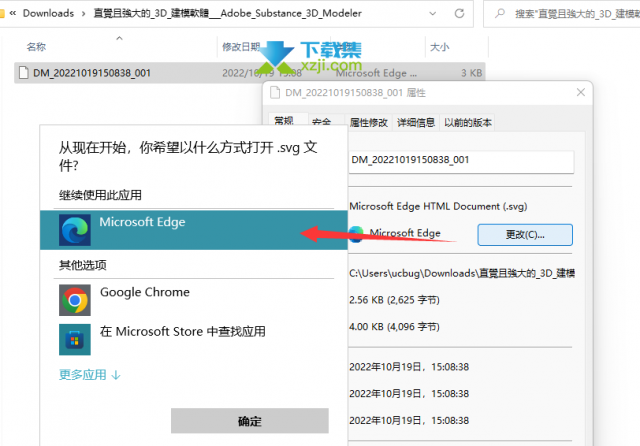Sort by 修改日期 column header
The height and width of the screenshot is (446, 640).
pos(241,47)
